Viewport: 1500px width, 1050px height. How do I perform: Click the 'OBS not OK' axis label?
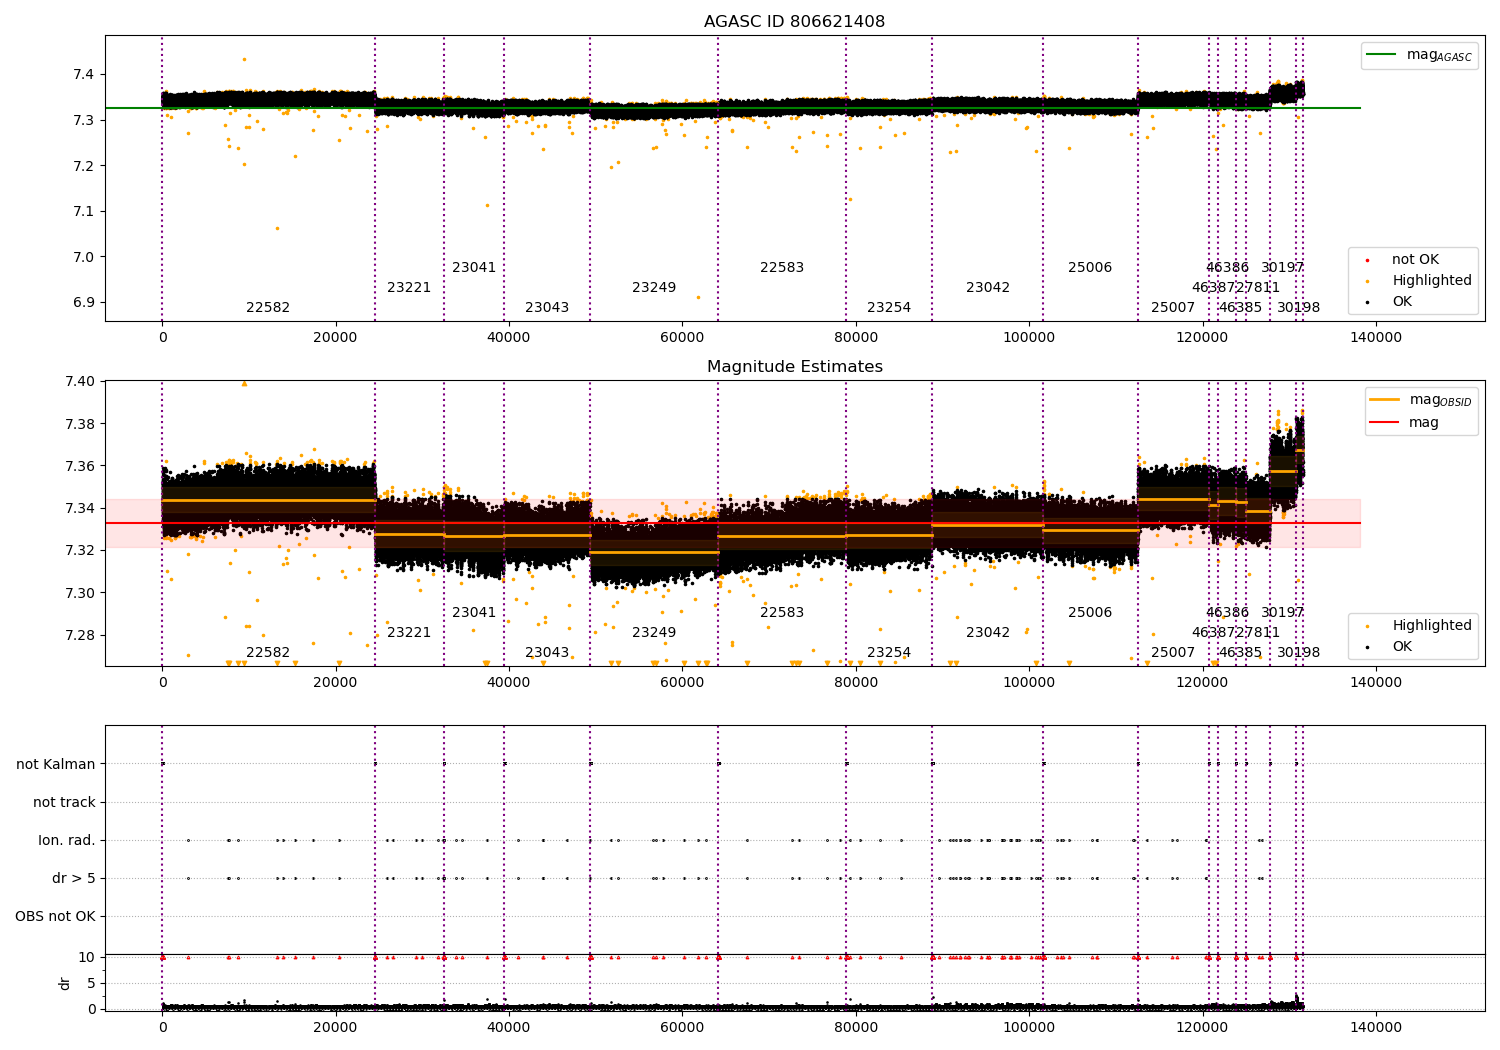pos(56,916)
